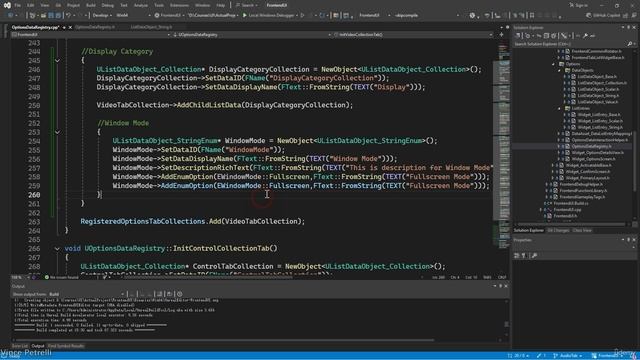The image size is (640, 360).
Task: Switch to Solution Explorer bottom tab
Action: pyautogui.click(x=529, y=231)
